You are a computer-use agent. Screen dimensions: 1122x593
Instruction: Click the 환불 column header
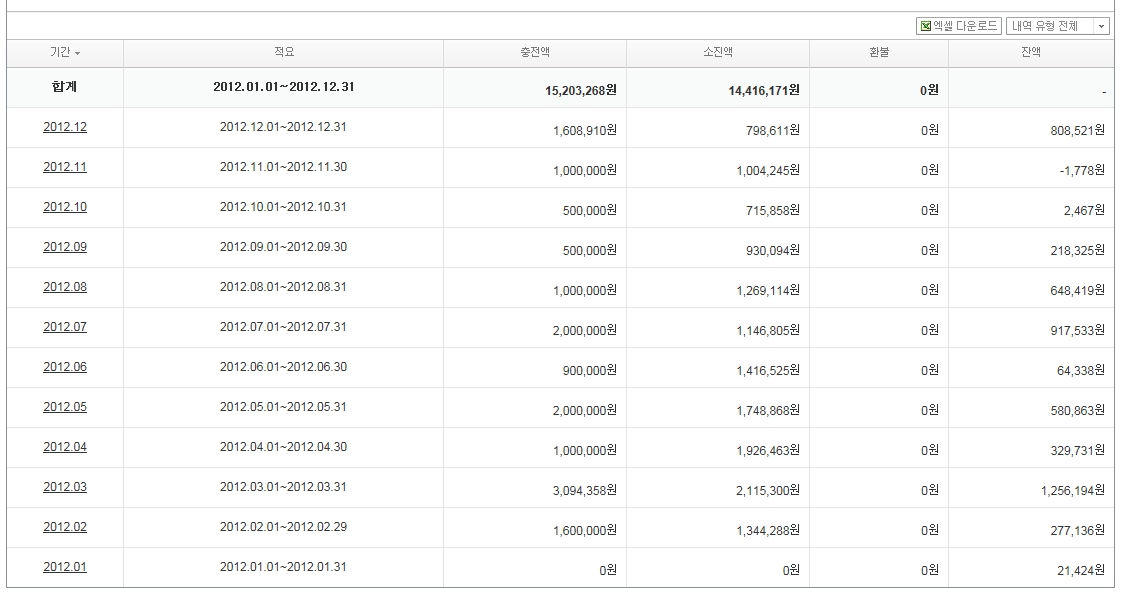pos(878,53)
